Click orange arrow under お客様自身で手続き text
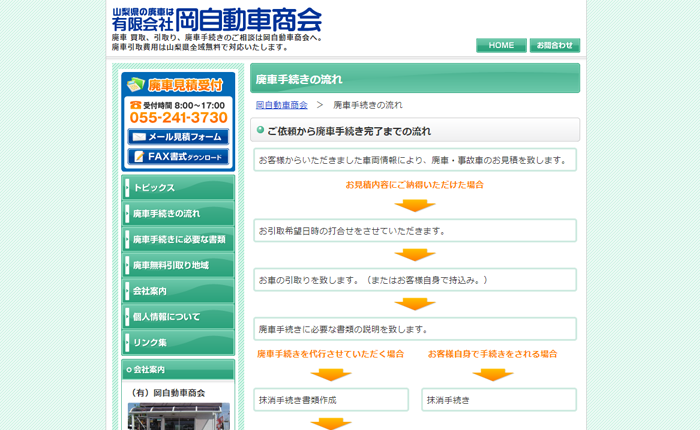This screenshot has height=430, width=700. pos(493,375)
